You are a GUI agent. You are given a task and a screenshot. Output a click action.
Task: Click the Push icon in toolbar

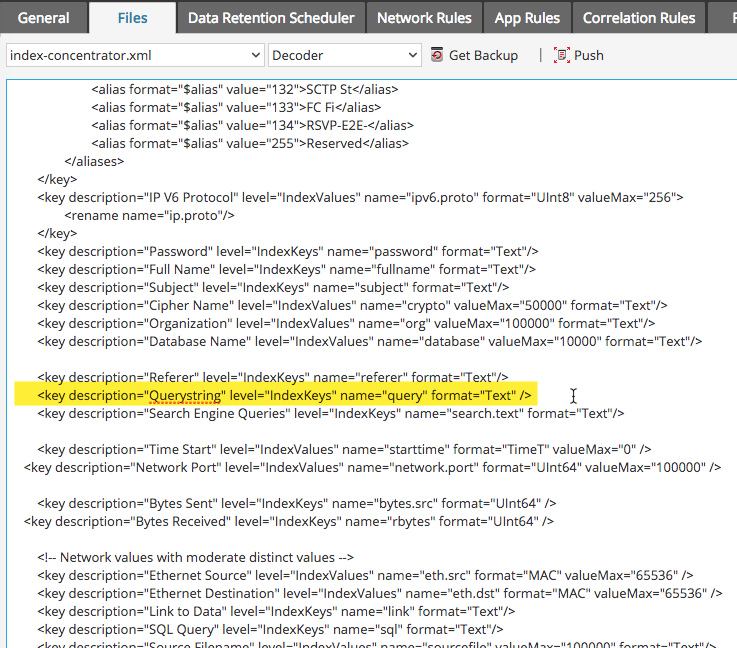562,55
